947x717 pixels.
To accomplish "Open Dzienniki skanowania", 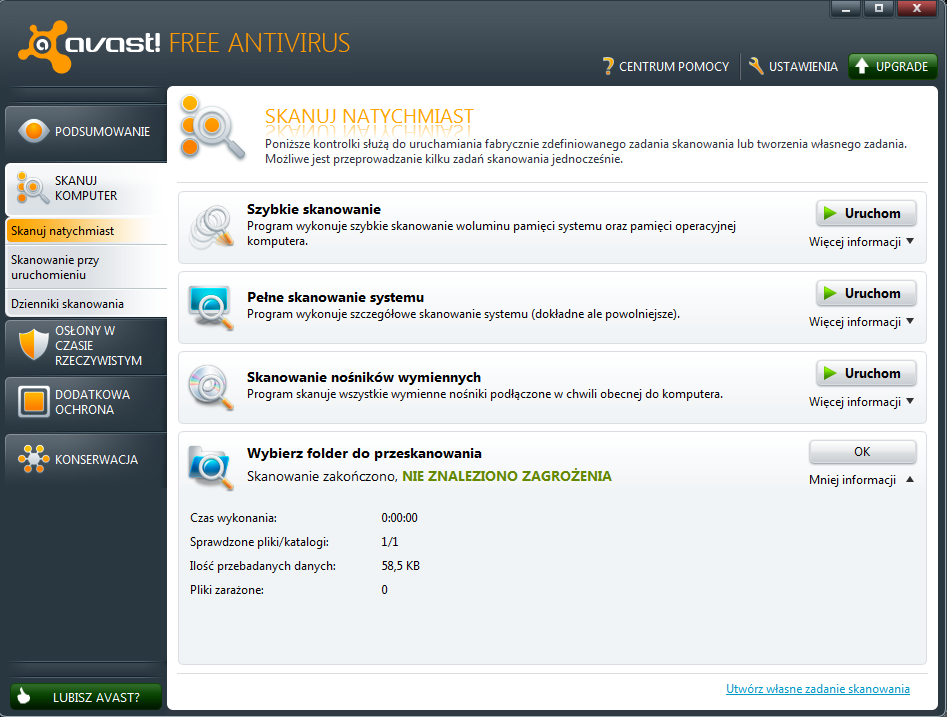I will click(x=86, y=304).
